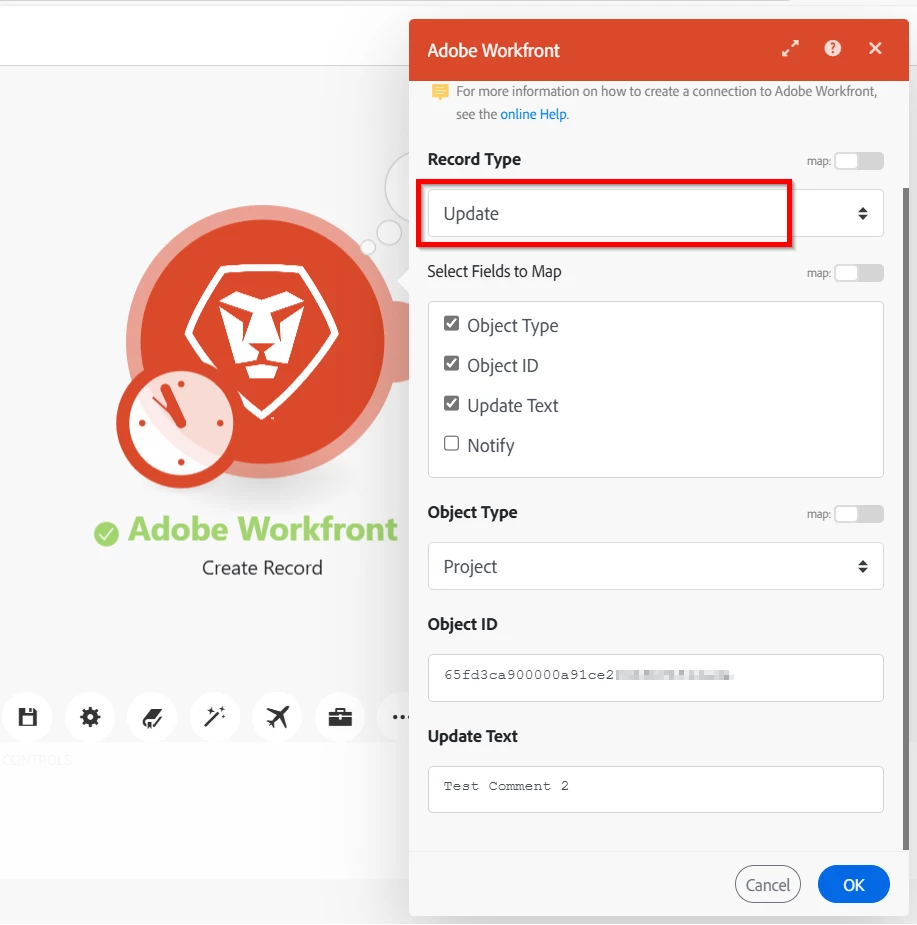
Task: Close the Adobe Workfront dialog
Action: 875,48
